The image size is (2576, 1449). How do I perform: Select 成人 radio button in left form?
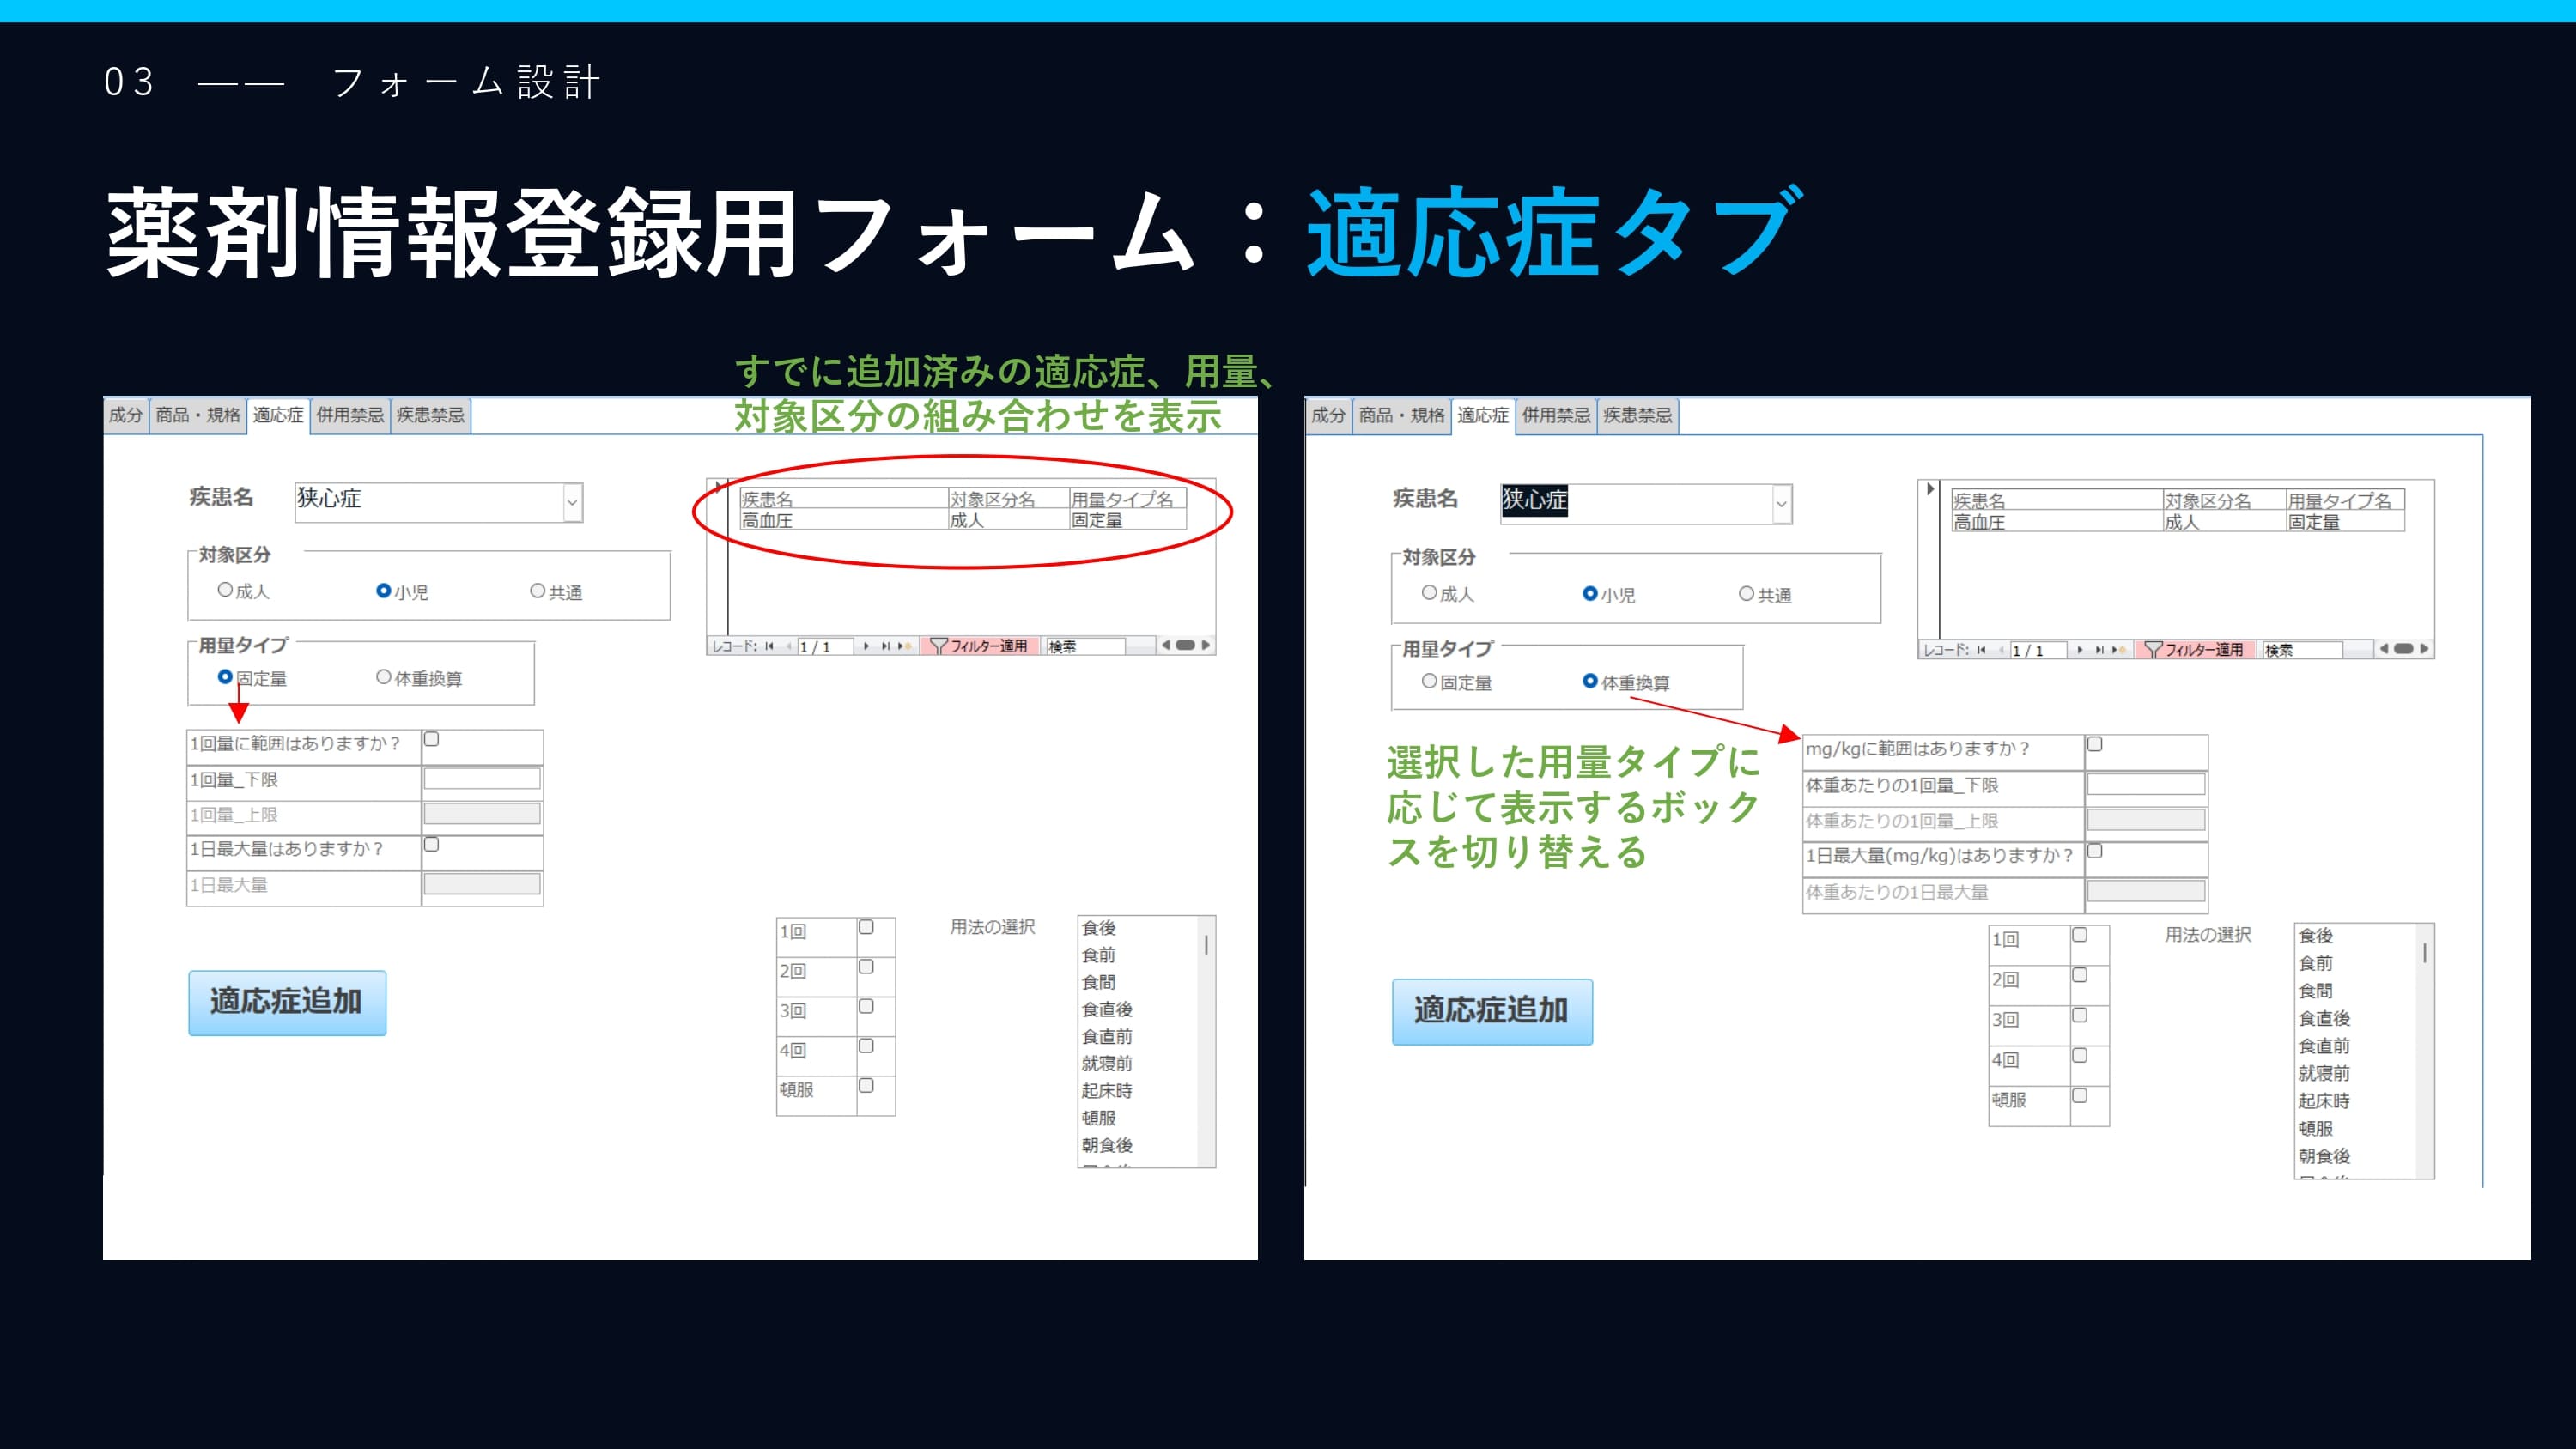click(225, 590)
